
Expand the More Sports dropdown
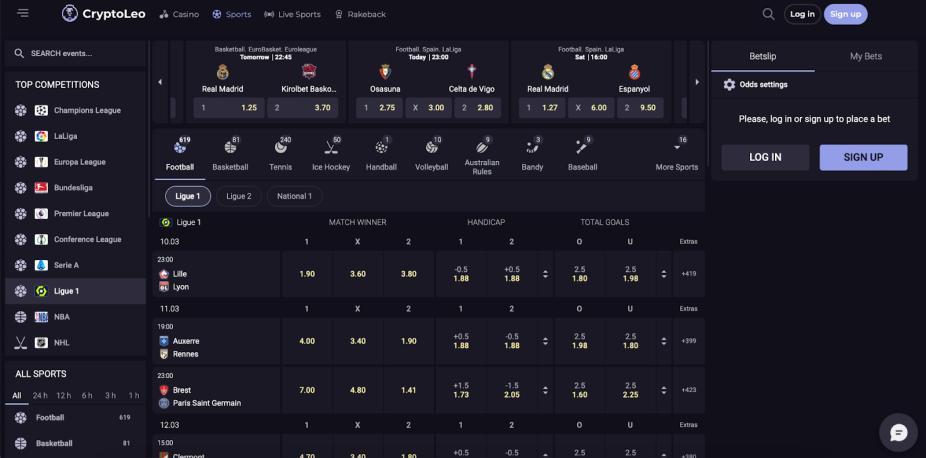pyautogui.click(x=677, y=154)
